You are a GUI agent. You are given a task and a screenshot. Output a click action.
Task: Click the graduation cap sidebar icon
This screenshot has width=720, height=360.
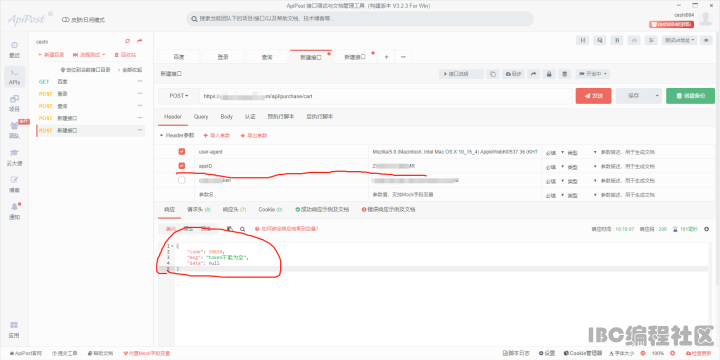click(14, 152)
